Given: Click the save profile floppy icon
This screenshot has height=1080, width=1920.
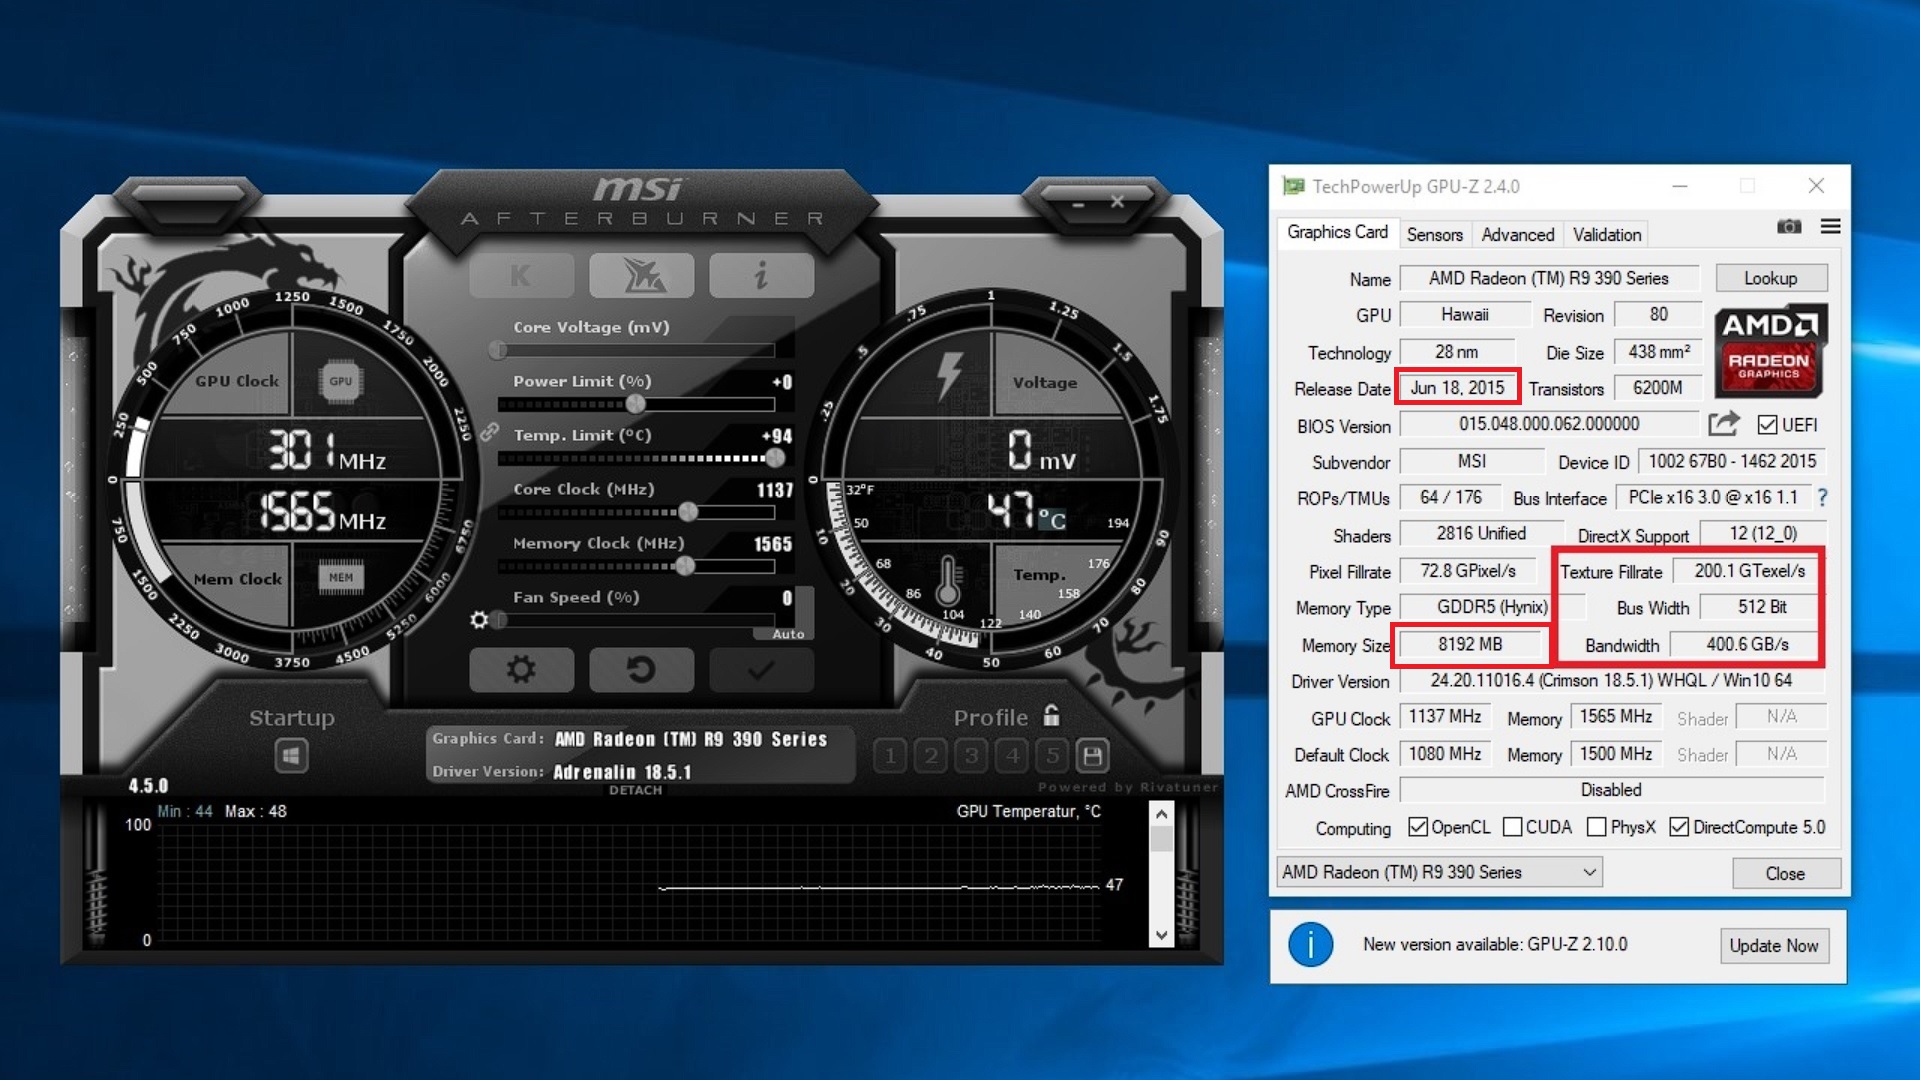Looking at the screenshot, I should coord(1093,756).
